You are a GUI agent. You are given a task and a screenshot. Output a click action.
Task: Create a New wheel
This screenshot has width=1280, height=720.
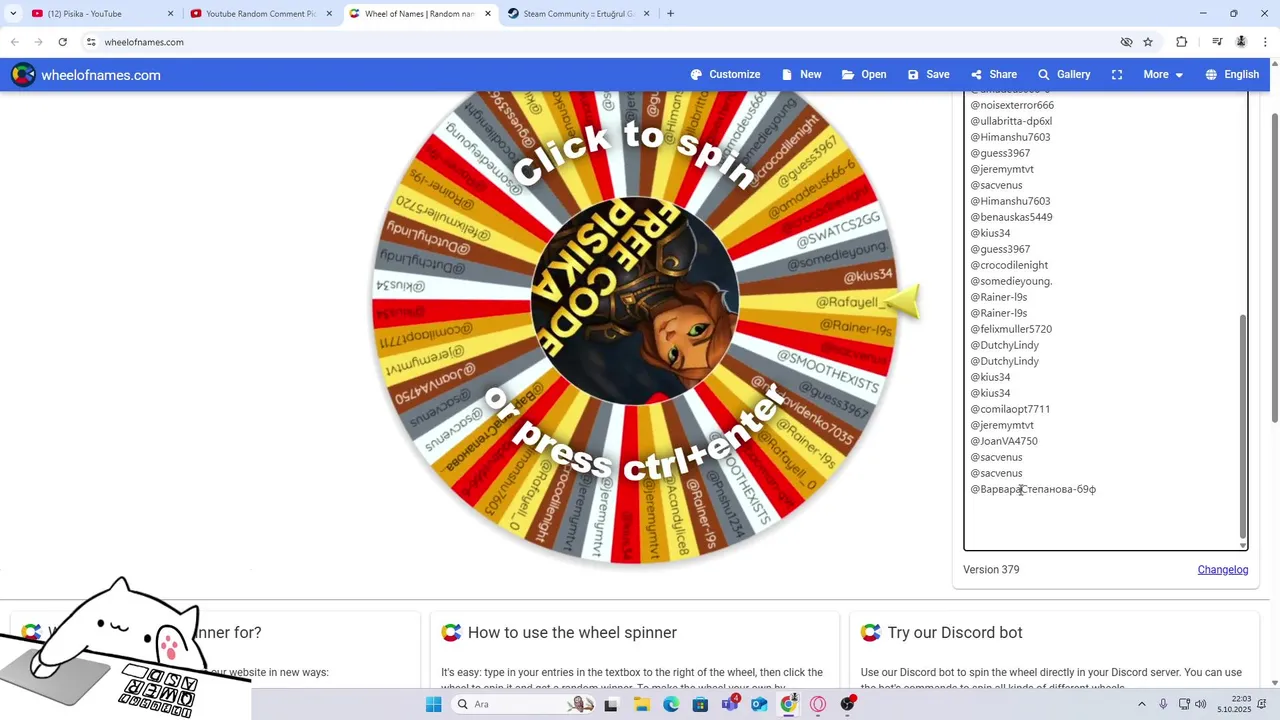(x=801, y=75)
